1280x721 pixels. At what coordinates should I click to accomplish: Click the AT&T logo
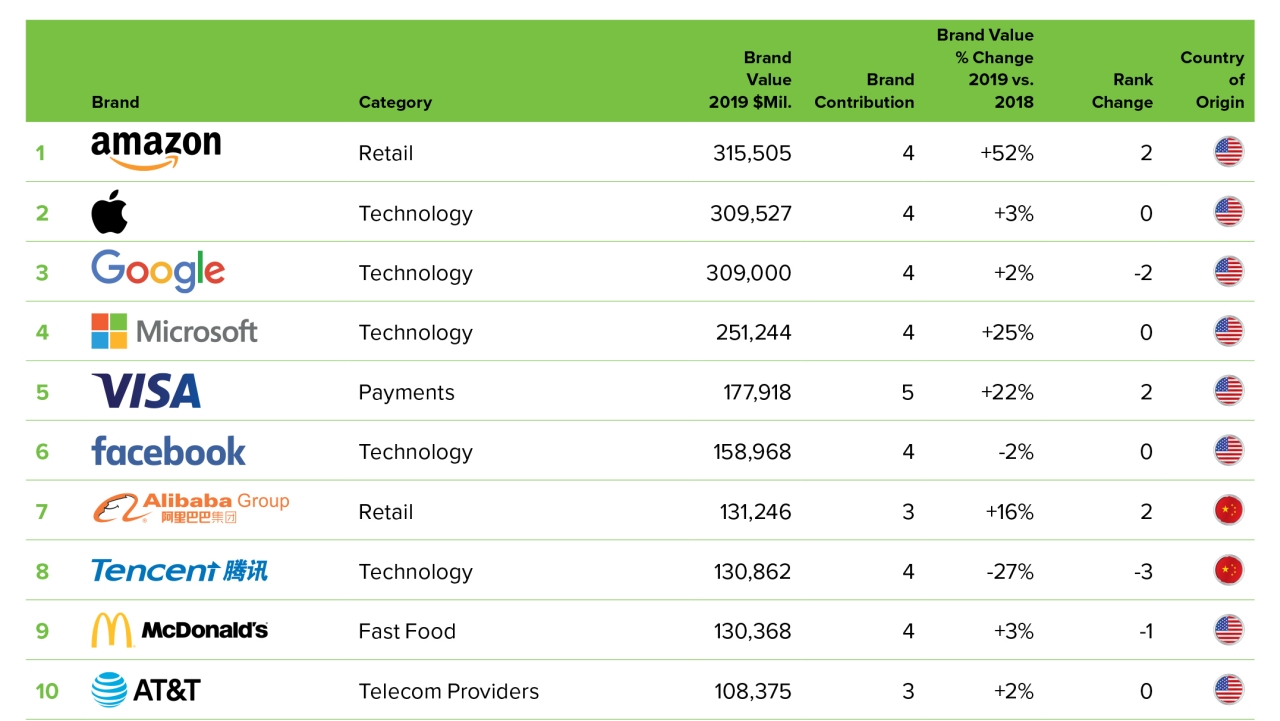tap(146, 690)
